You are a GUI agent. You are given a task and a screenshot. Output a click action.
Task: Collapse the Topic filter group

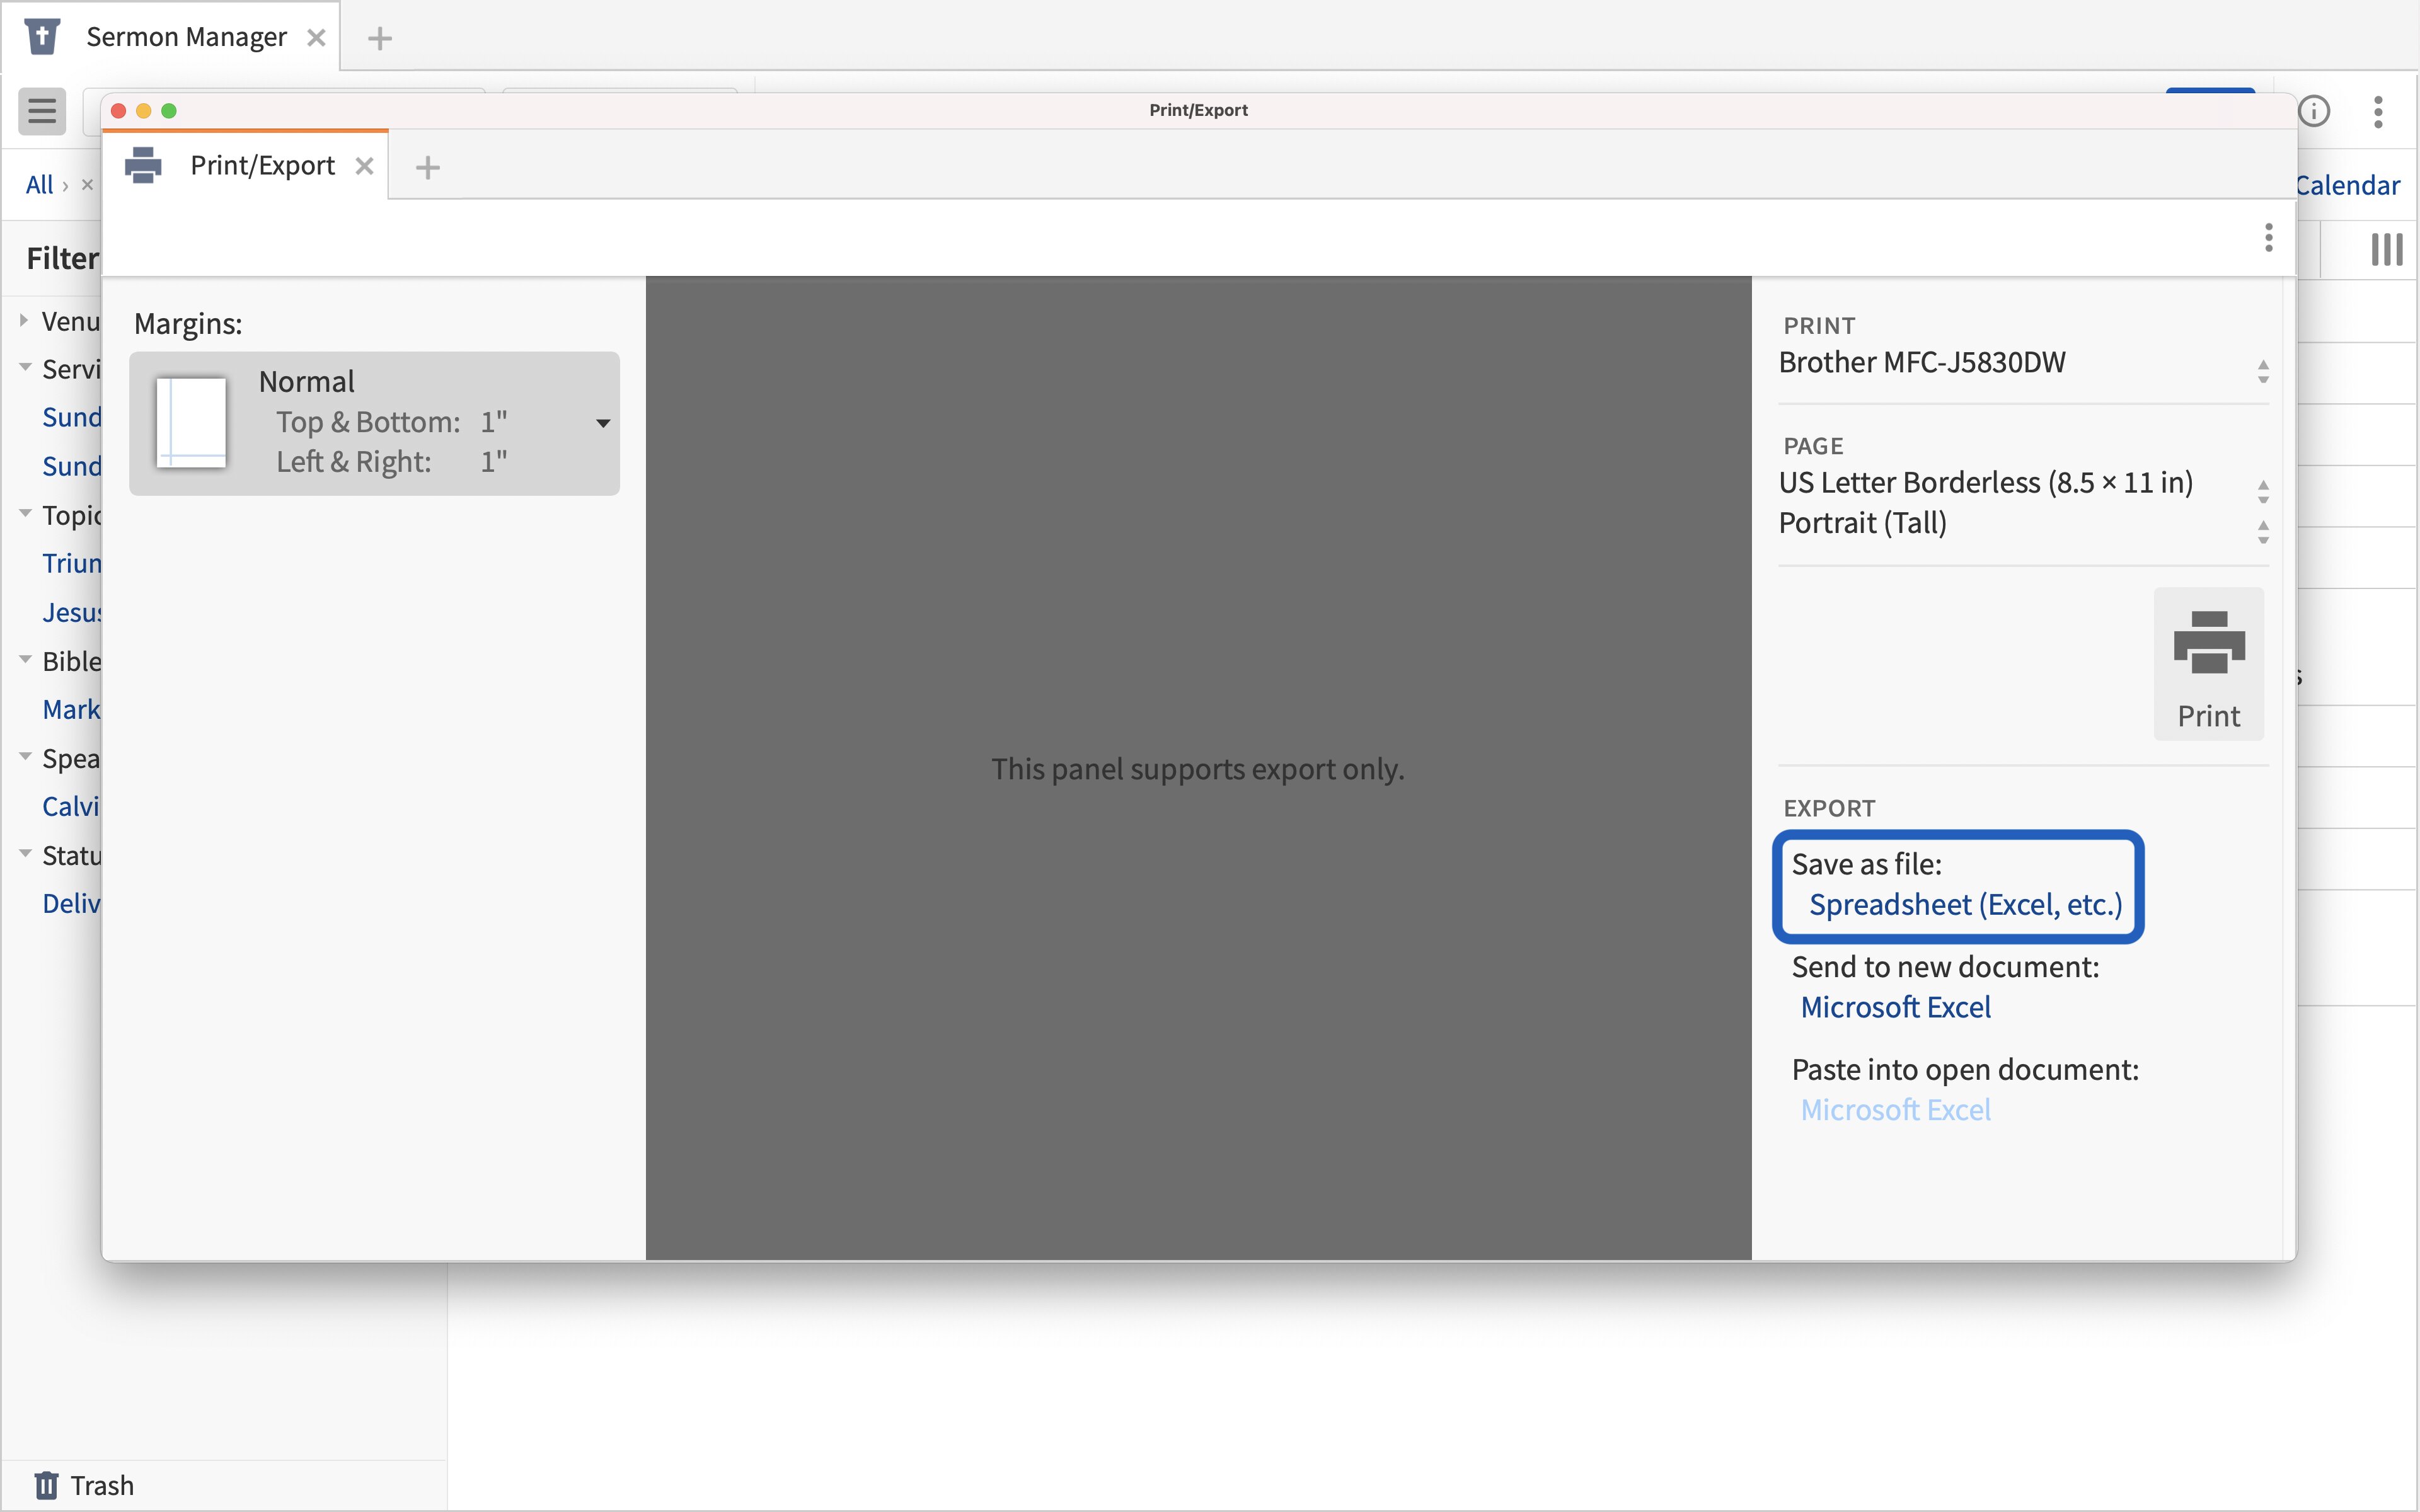[x=25, y=514]
